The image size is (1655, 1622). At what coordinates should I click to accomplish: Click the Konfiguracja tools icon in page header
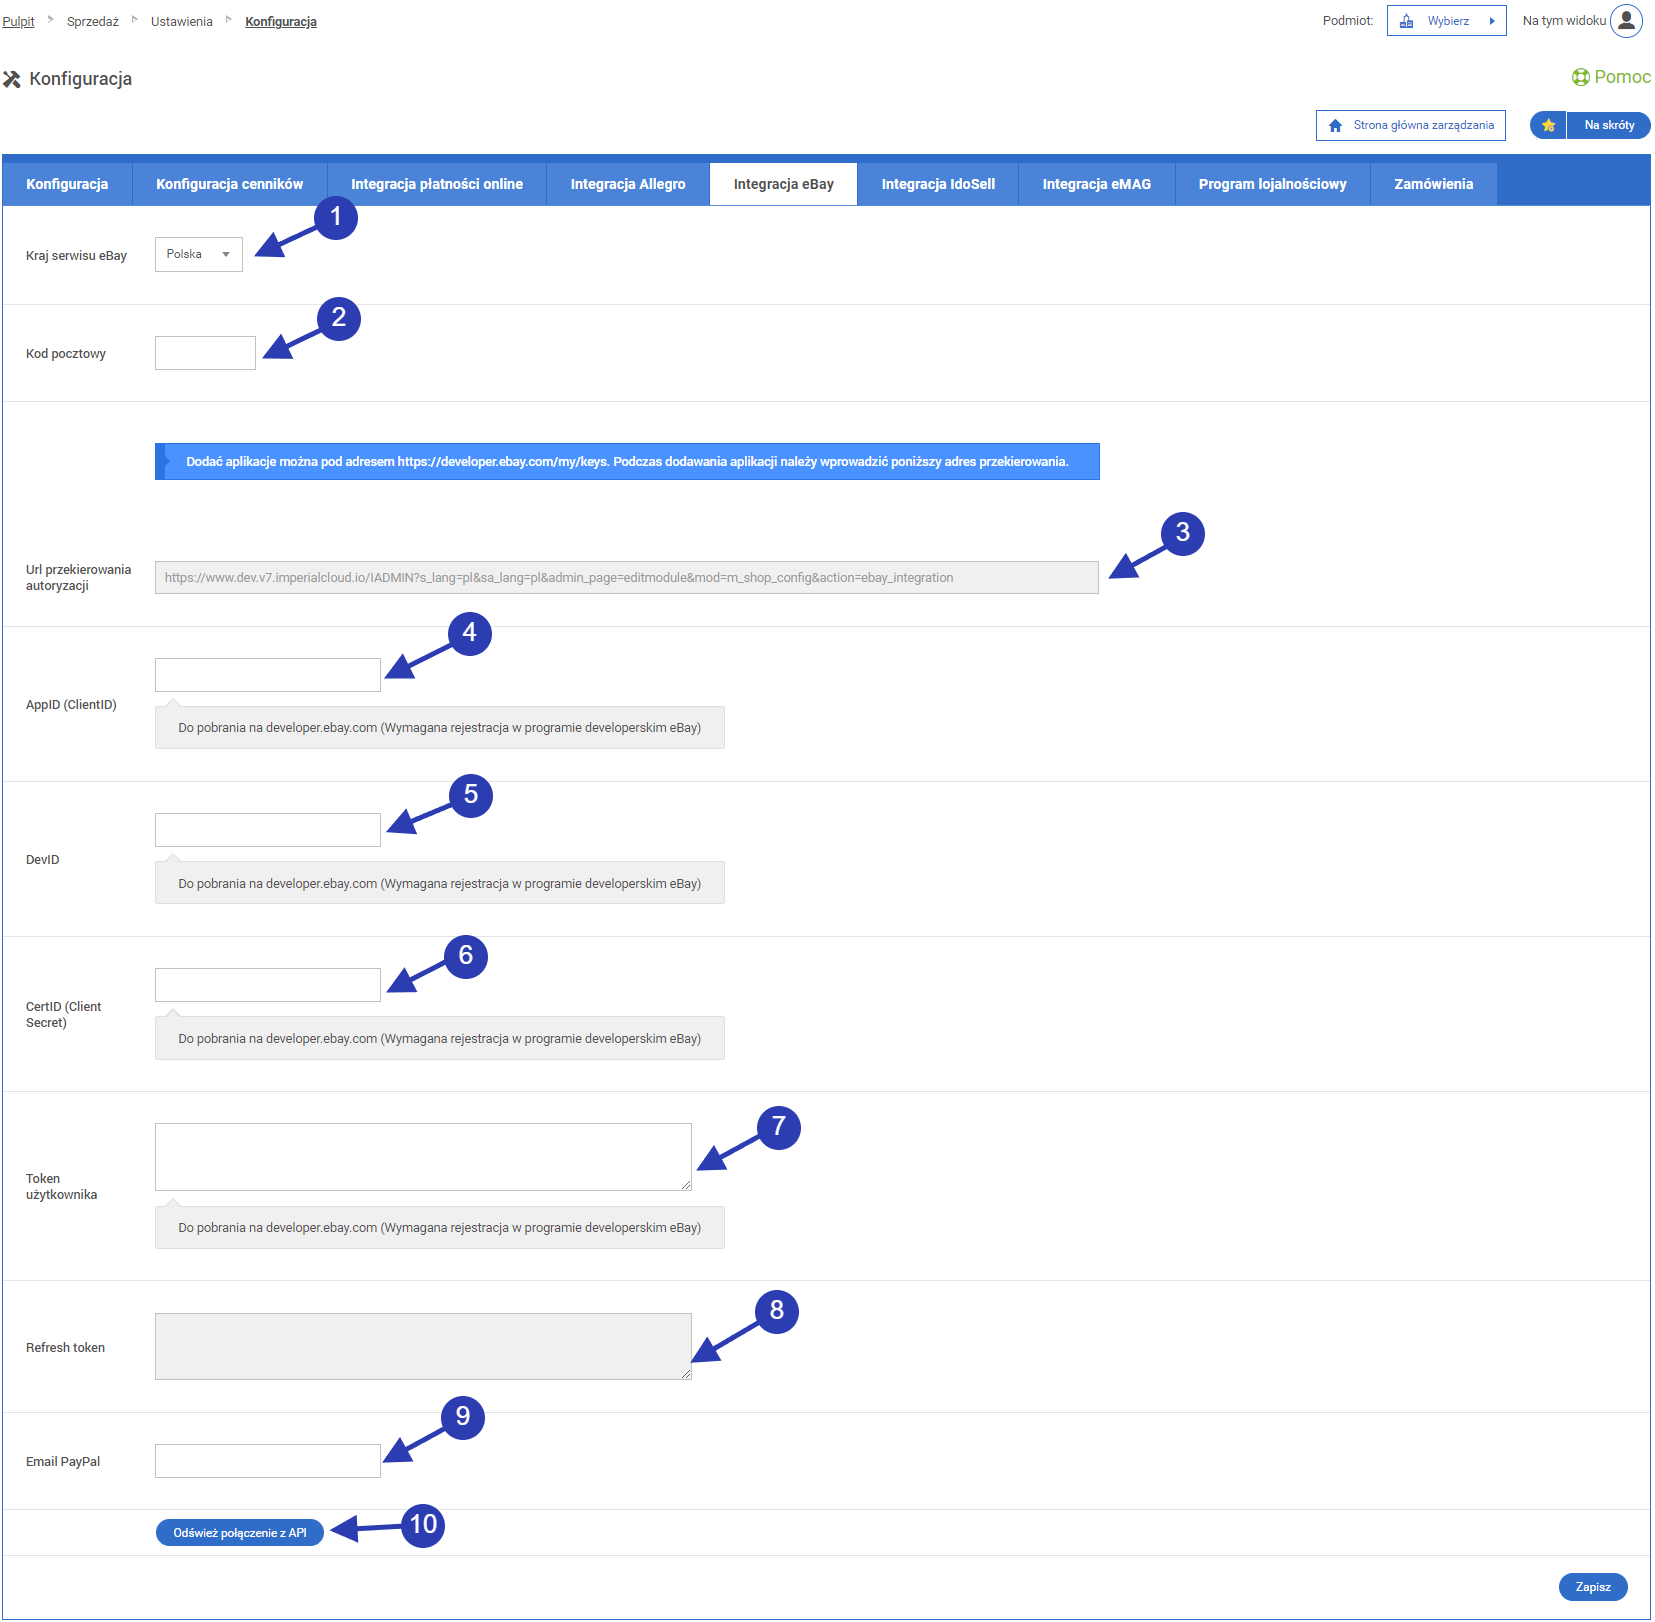pos(12,79)
